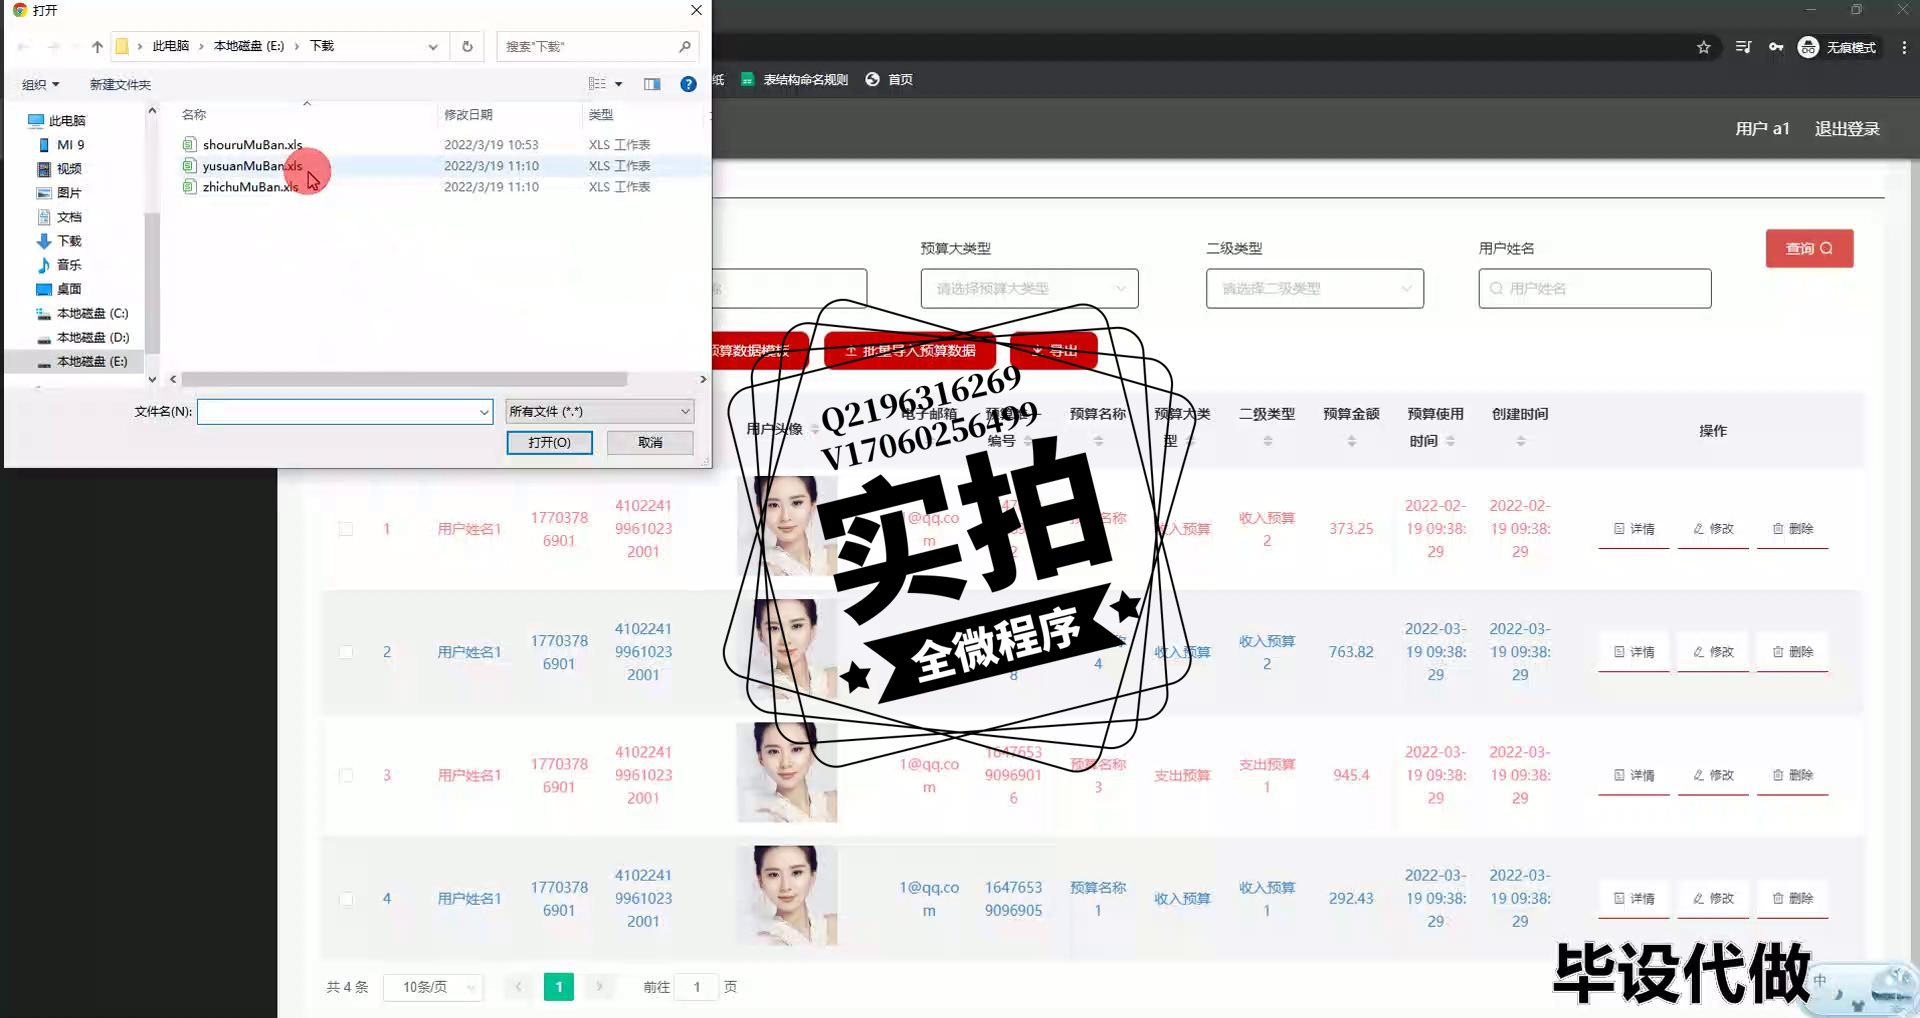Sort table by 预算金额 column arrows
Viewport: 1920px width, 1018px height.
pyautogui.click(x=1351, y=441)
